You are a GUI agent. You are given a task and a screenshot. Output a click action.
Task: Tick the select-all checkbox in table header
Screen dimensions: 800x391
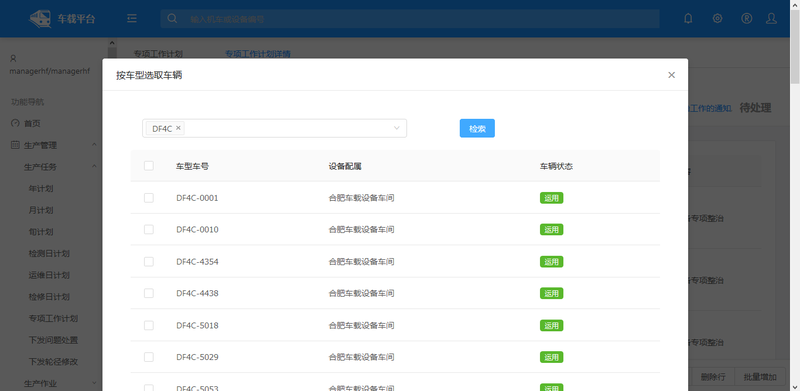148,166
